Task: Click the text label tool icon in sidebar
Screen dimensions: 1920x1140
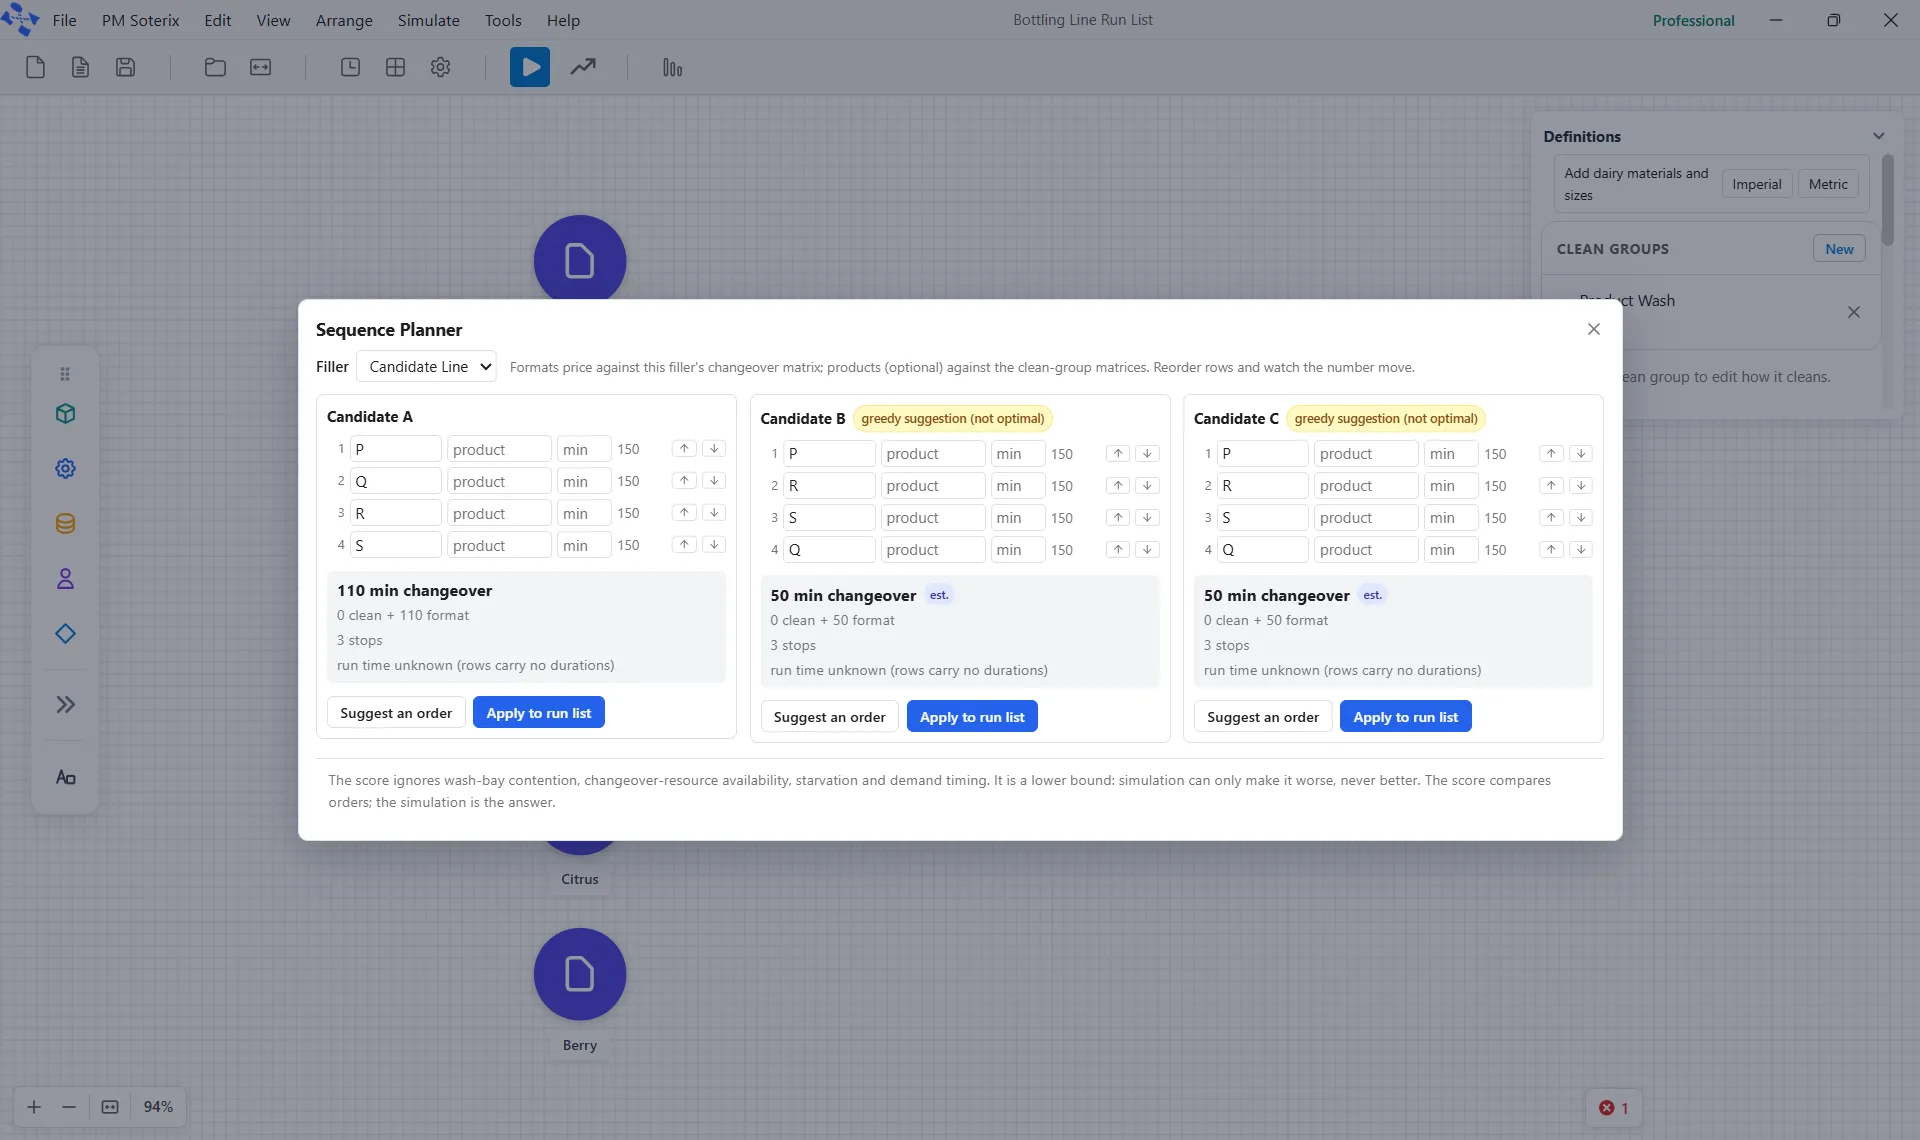Action: [65, 777]
